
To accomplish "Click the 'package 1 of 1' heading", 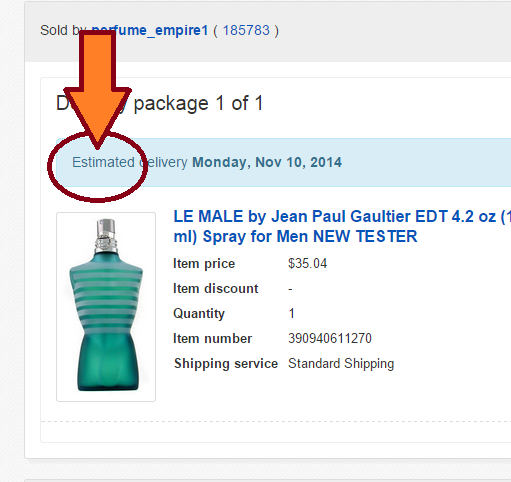I will click(198, 103).
